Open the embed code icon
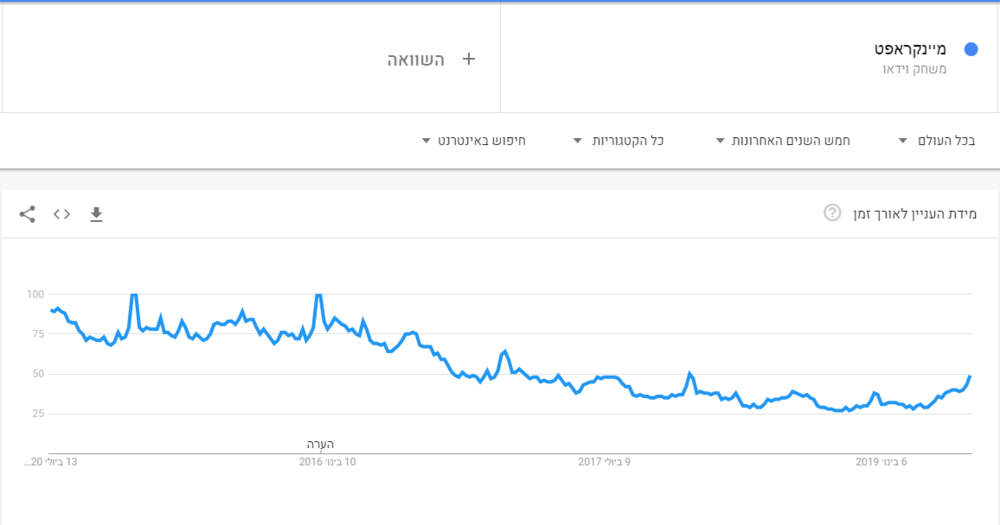The height and width of the screenshot is (525, 1000). pos(62,213)
